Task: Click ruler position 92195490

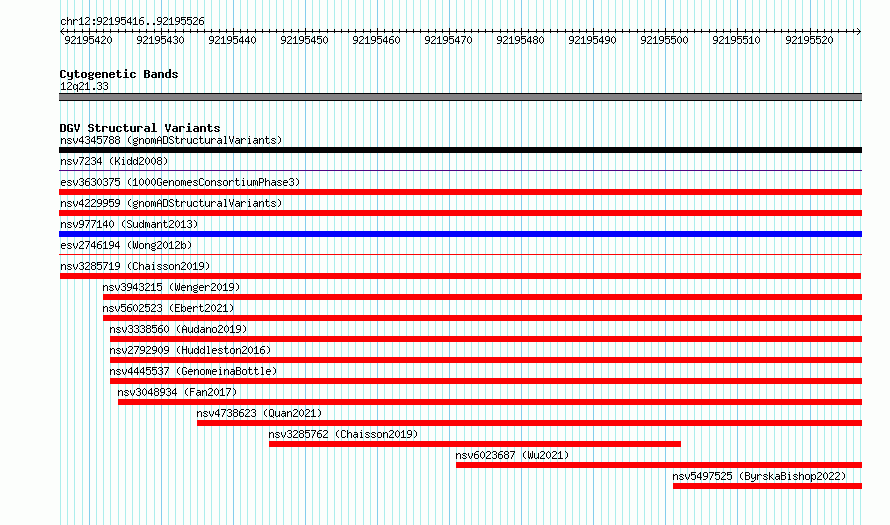Action: (x=593, y=40)
